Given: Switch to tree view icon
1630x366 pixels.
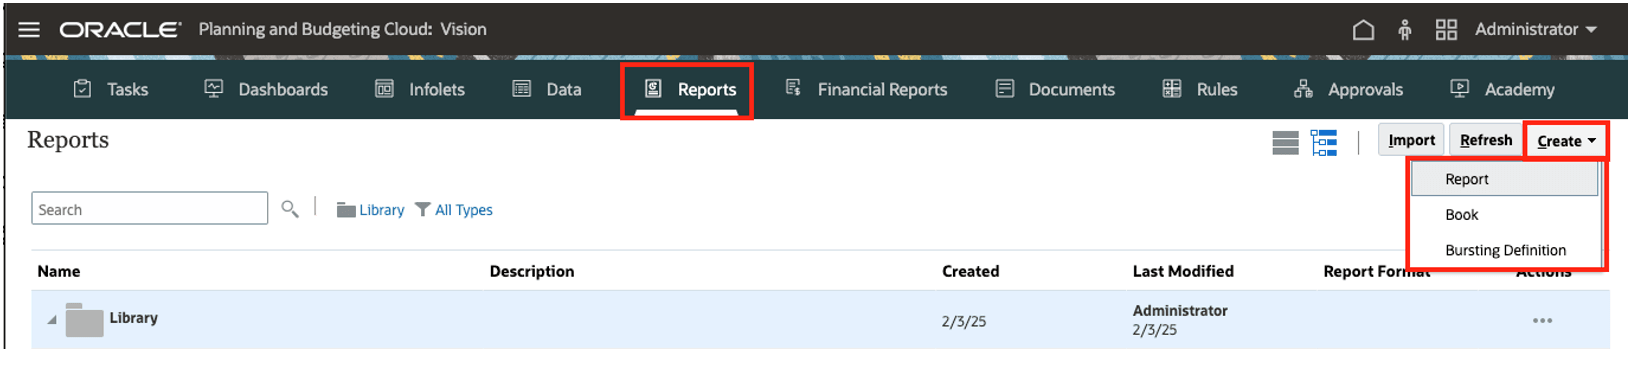Looking at the screenshot, I should [x=1324, y=143].
